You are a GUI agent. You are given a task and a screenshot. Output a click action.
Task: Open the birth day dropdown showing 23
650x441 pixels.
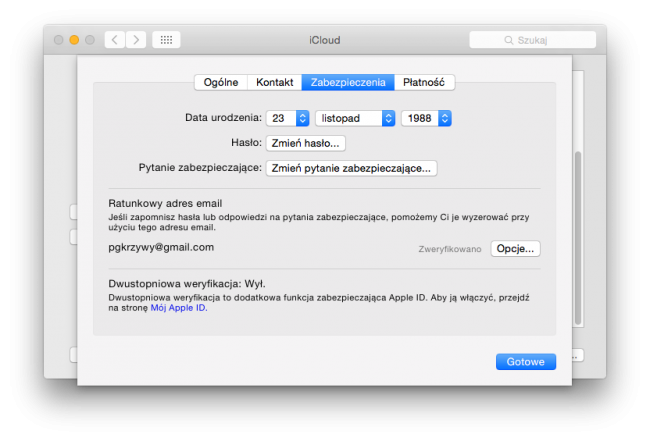pos(288,119)
